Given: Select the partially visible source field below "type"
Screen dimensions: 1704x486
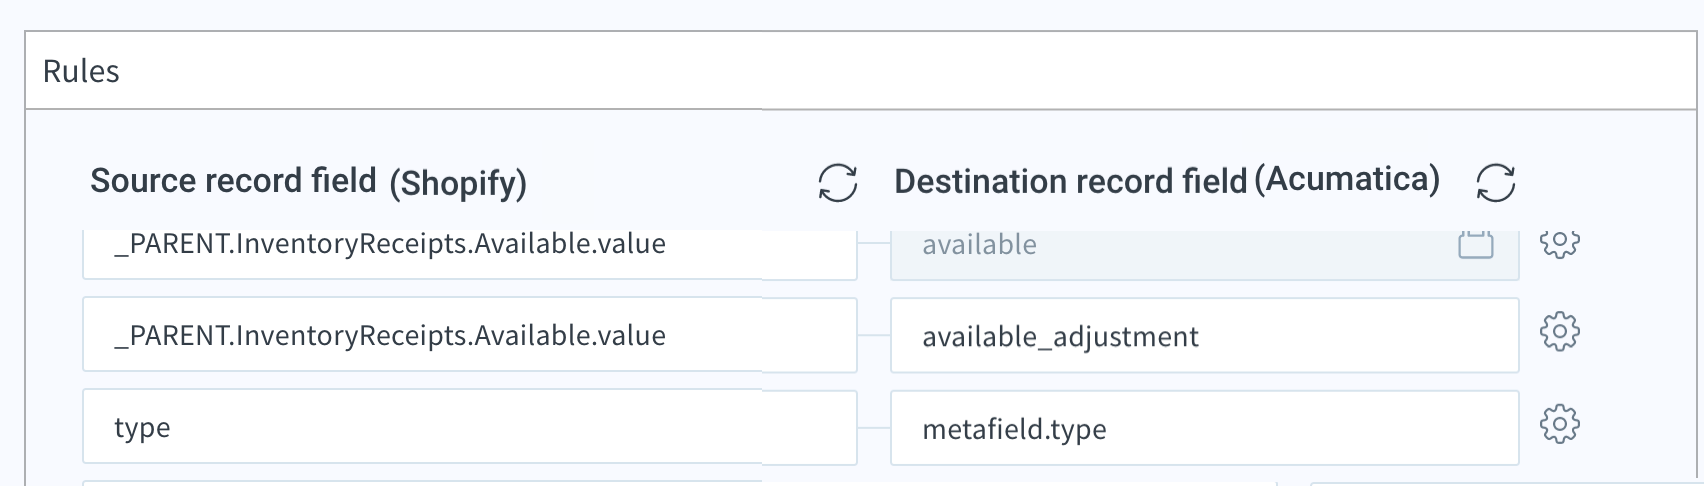Looking at the screenshot, I should (679, 484).
